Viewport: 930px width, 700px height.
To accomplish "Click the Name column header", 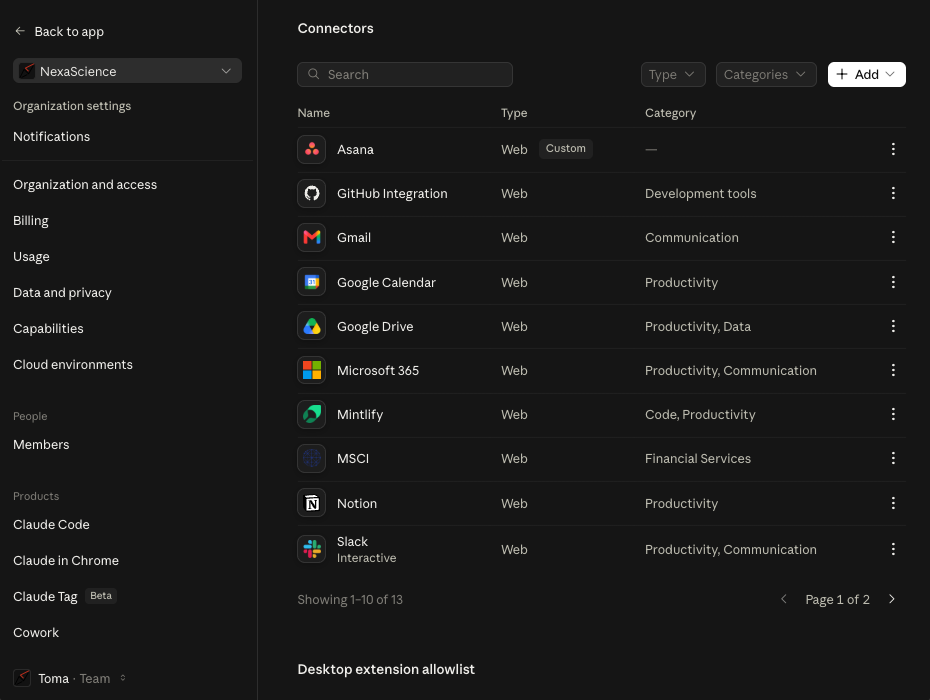I will (x=313, y=113).
